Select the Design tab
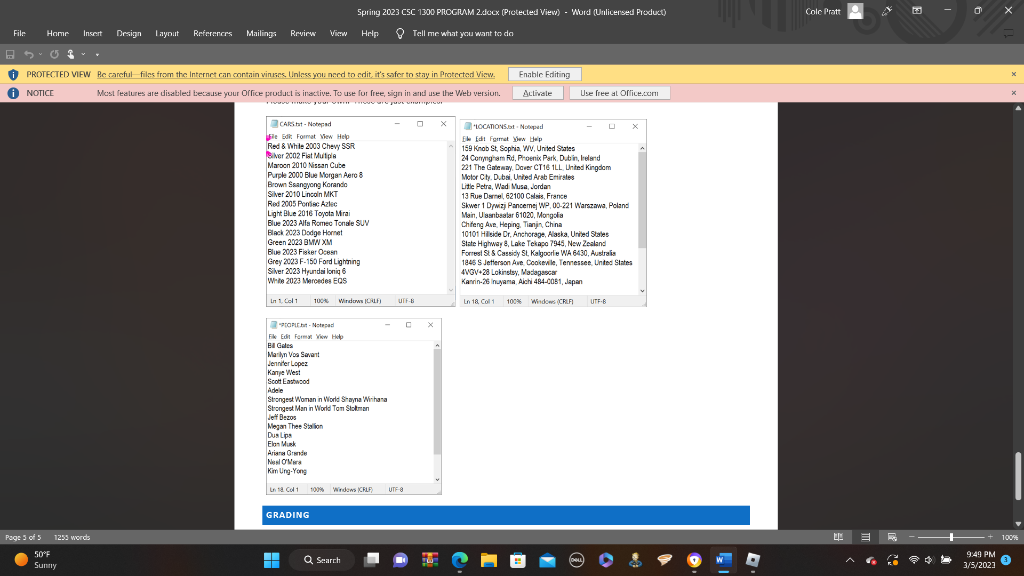The height and width of the screenshot is (576, 1024). (129, 33)
